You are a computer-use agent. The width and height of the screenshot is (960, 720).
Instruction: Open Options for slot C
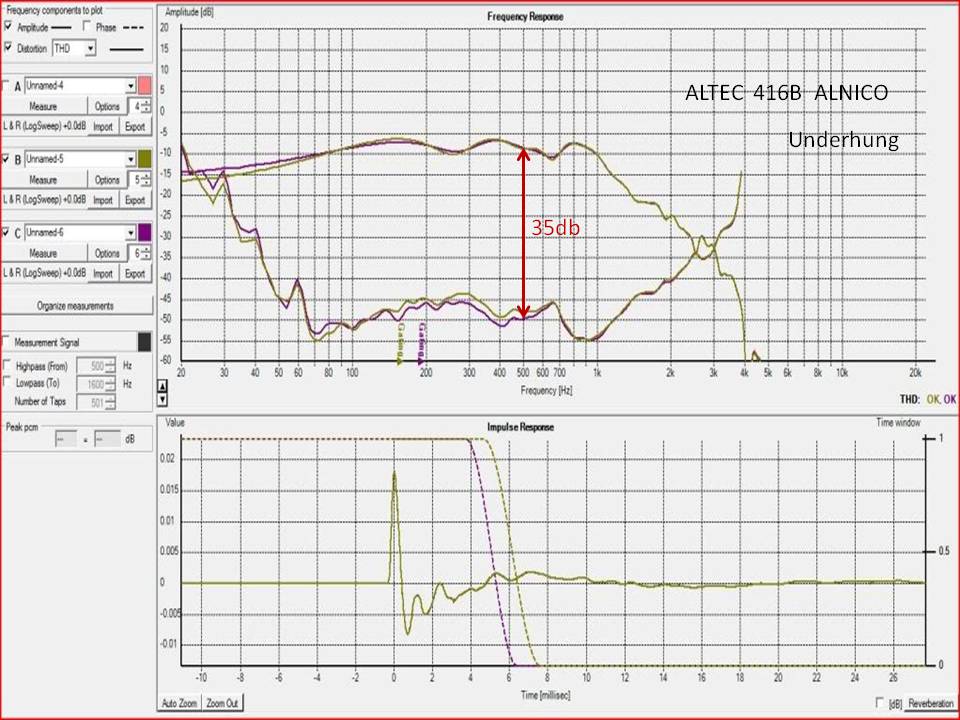[107, 253]
